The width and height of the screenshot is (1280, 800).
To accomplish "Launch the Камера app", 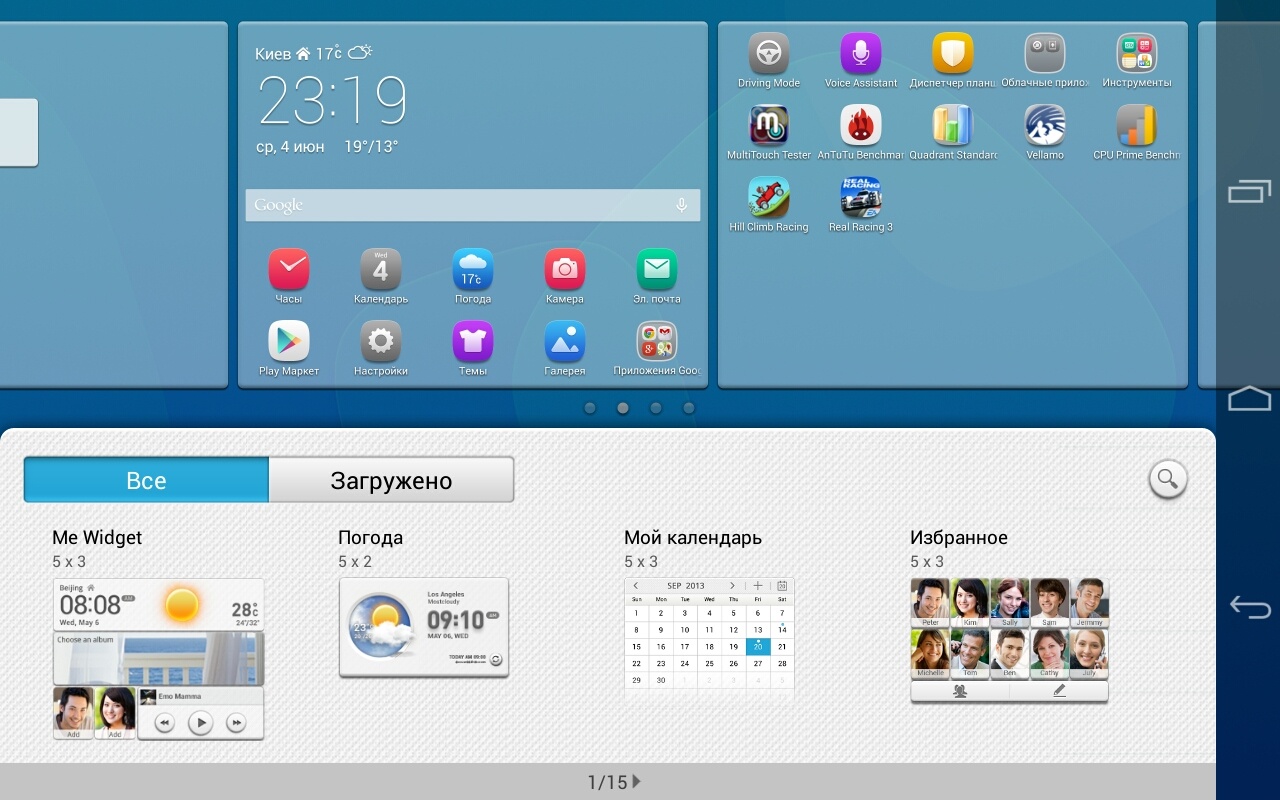I will [565, 270].
